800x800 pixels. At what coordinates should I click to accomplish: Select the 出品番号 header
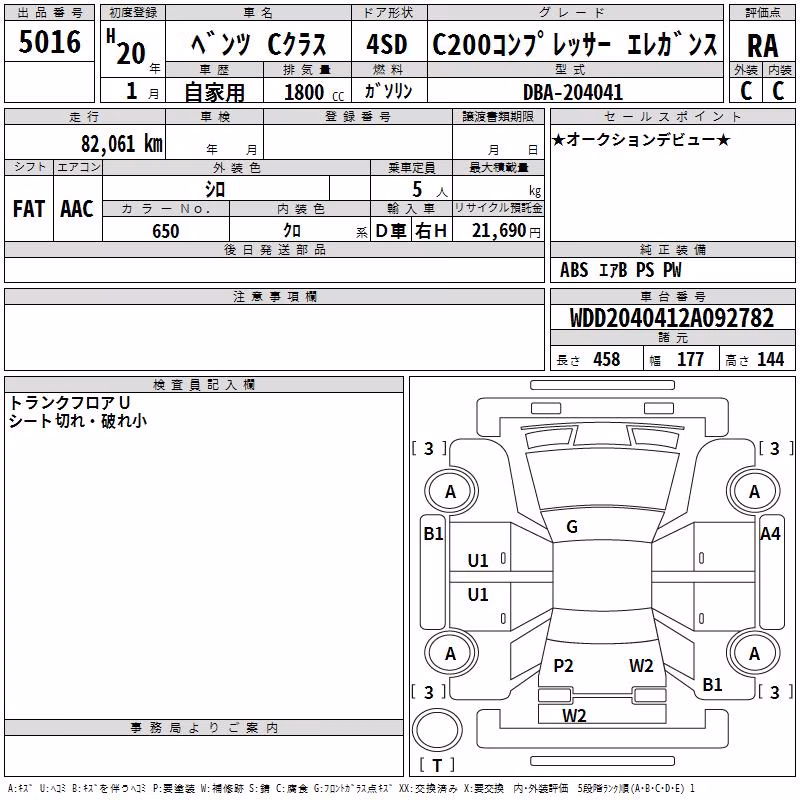[x=49, y=13]
